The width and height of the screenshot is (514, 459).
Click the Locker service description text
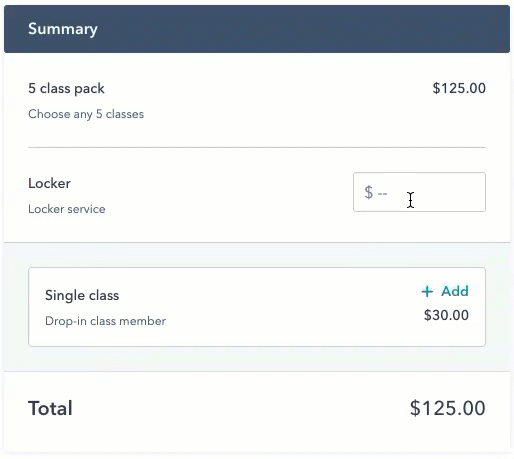tap(67, 209)
